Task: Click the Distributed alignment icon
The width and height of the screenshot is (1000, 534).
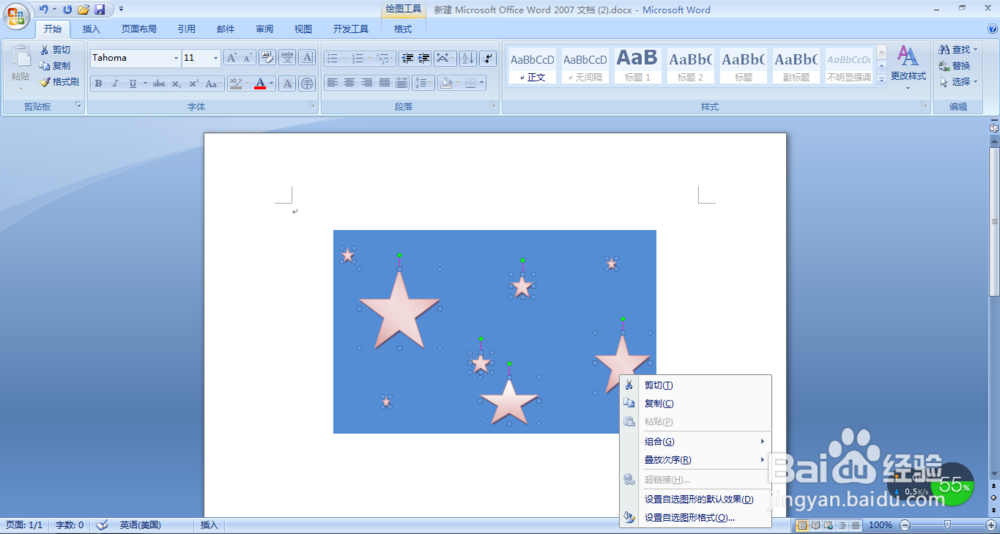Action: point(401,82)
